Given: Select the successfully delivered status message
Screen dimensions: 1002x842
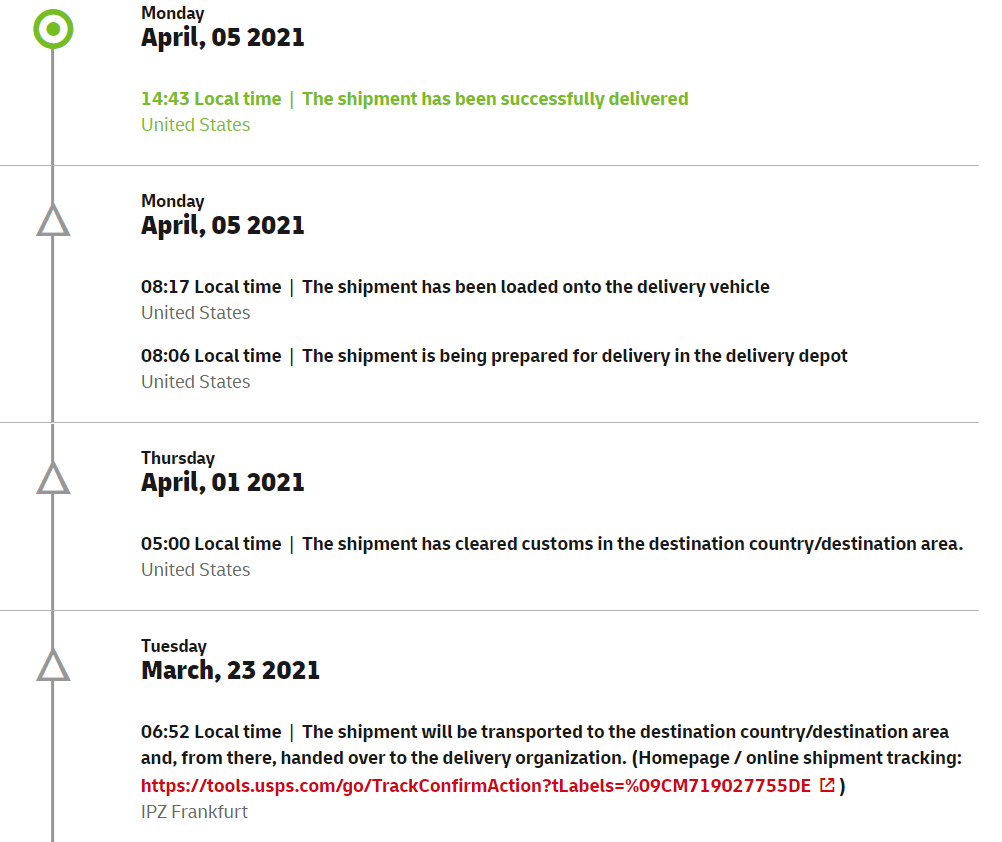Looking at the screenshot, I should (x=495, y=99).
